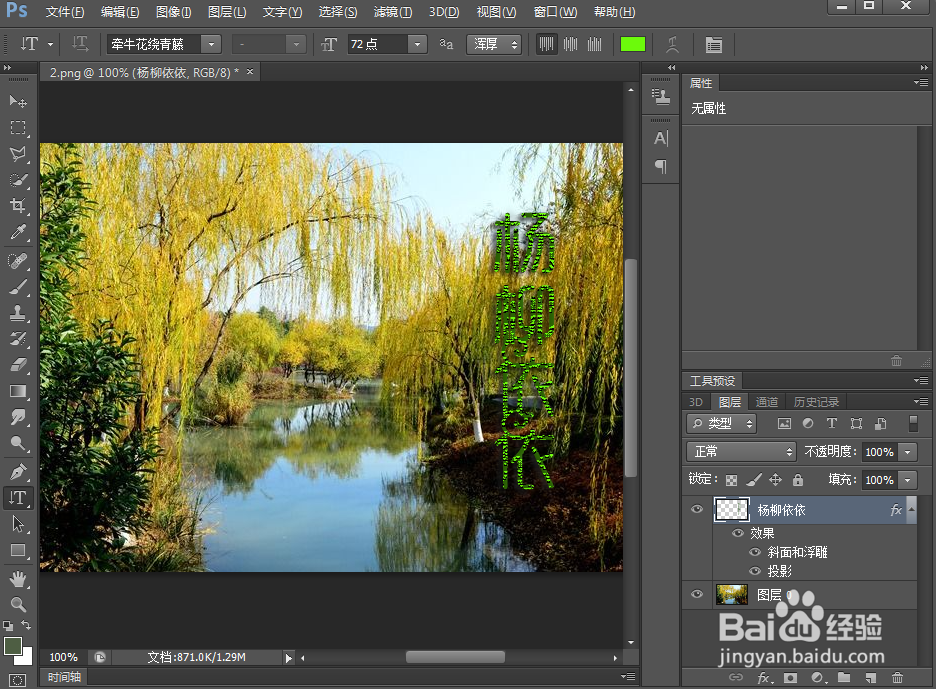Select the Gradient tool
Viewport: 936px width, 689px height.
[18, 391]
